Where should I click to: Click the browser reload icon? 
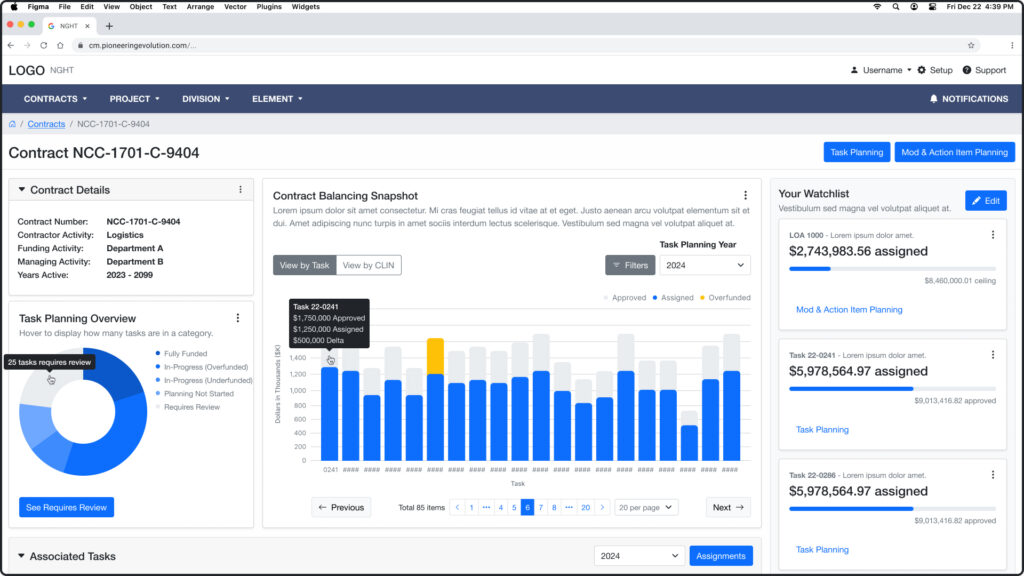44,45
